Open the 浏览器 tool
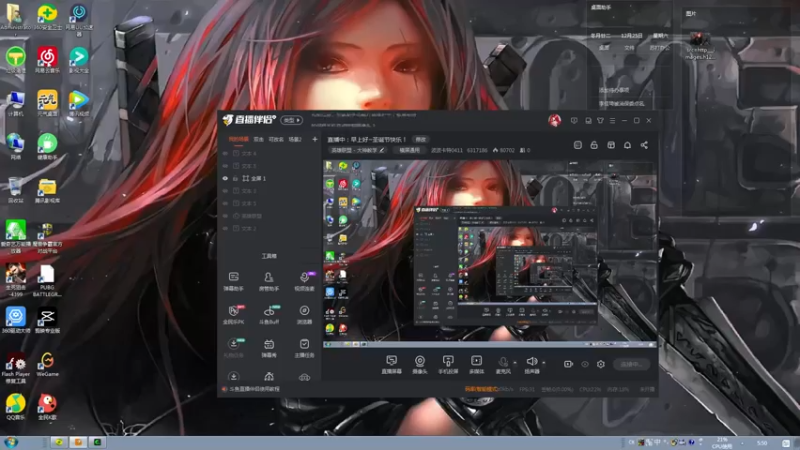This screenshot has width=800, height=450. [304, 314]
